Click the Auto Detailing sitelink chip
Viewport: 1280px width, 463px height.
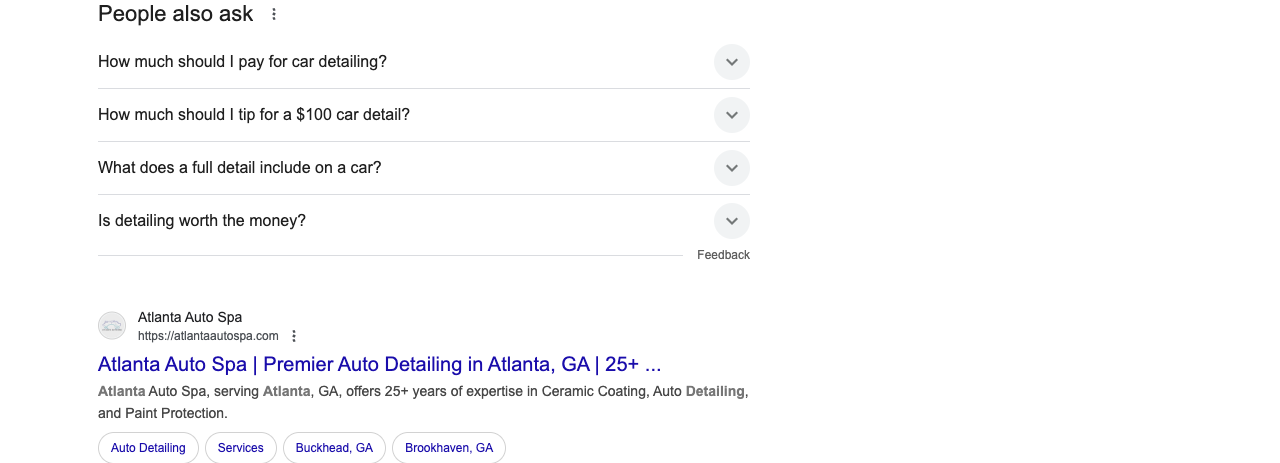[x=148, y=448]
